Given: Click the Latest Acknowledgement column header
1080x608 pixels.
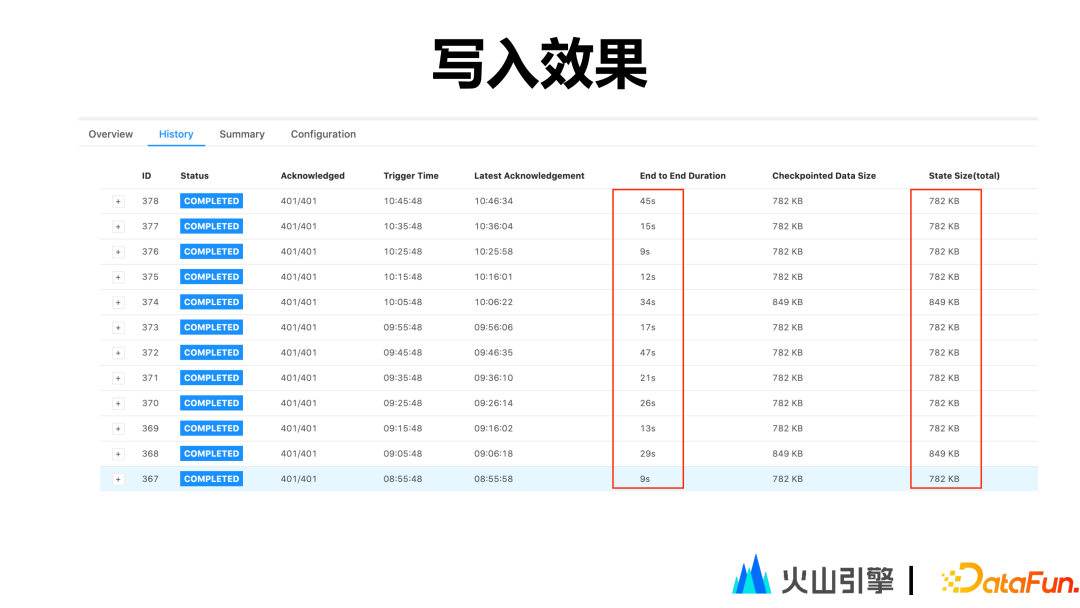Looking at the screenshot, I should click(x=529, y=176).
